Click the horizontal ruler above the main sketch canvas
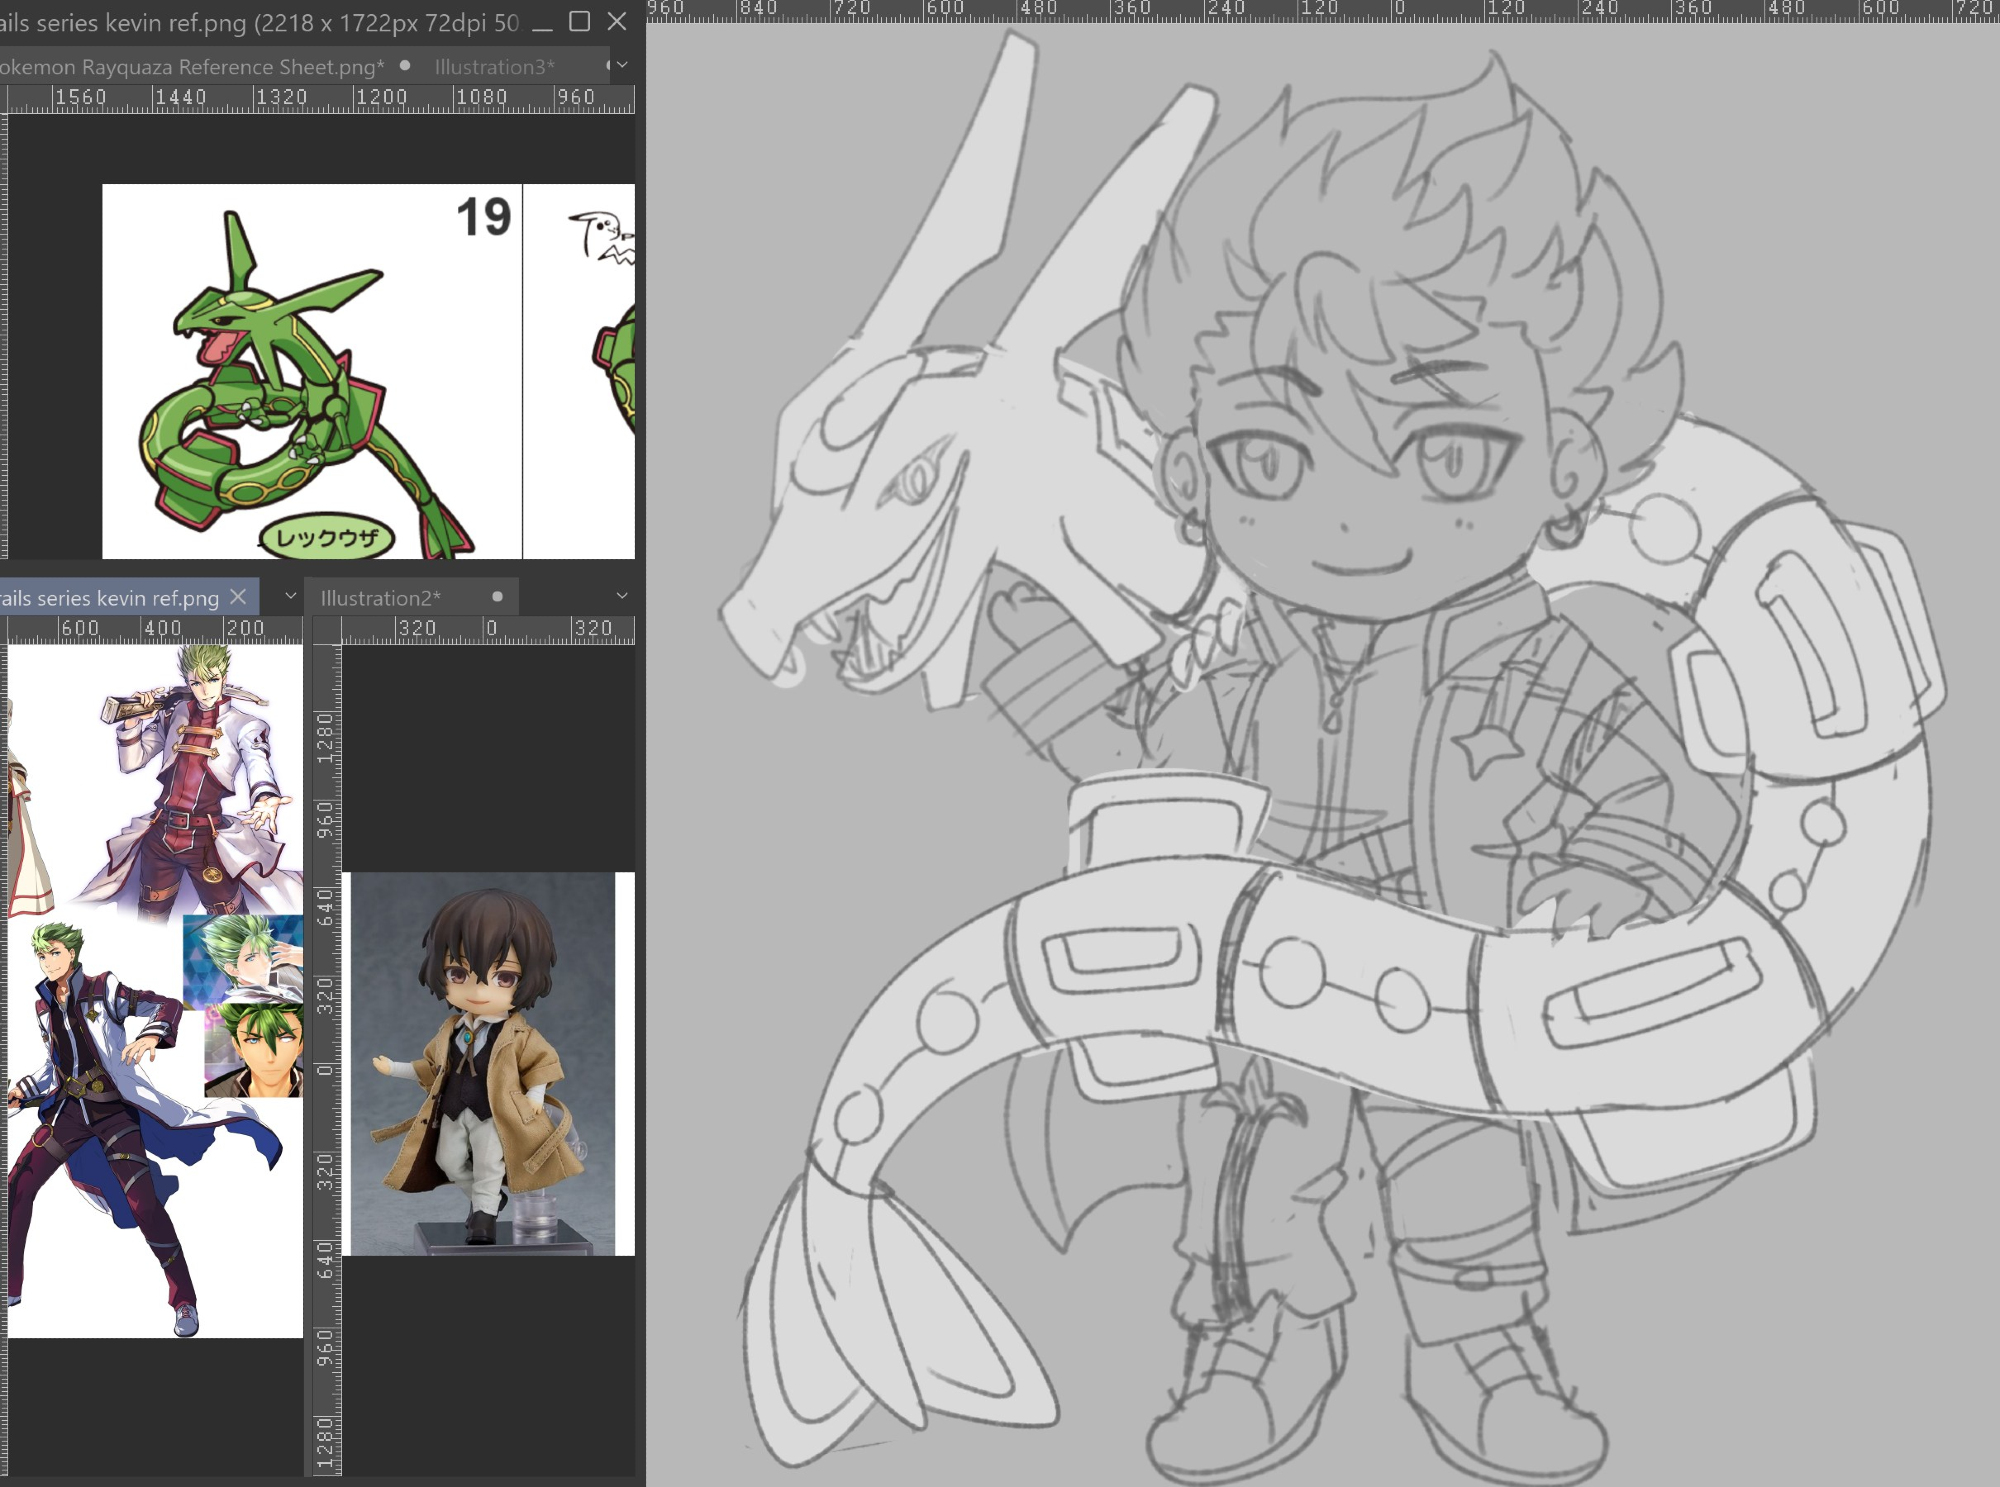Viewport: 2000px width, 1487px height. [1300, 10]
